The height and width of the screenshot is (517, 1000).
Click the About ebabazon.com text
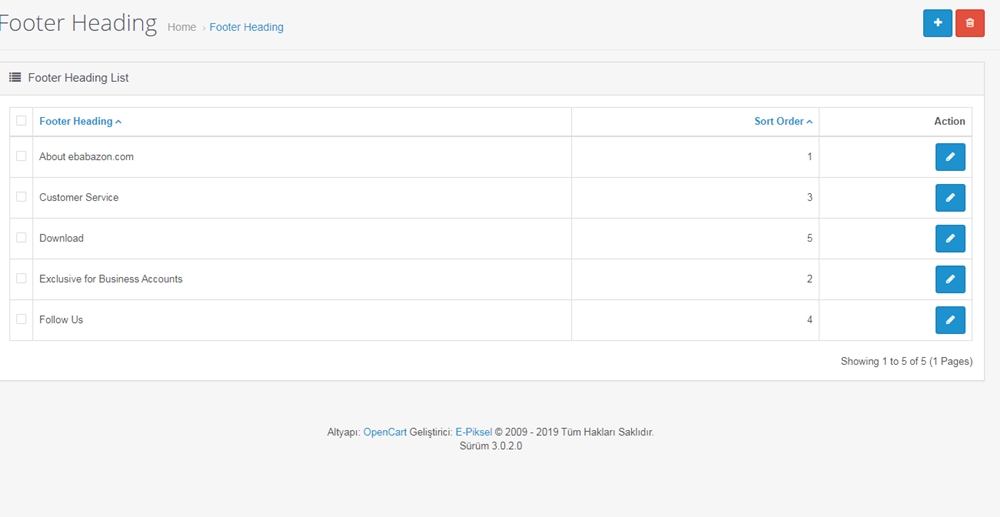(x=87, y=156)
